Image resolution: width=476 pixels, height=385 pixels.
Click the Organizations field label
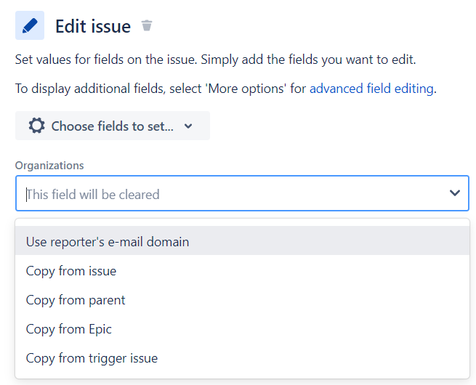49,165
